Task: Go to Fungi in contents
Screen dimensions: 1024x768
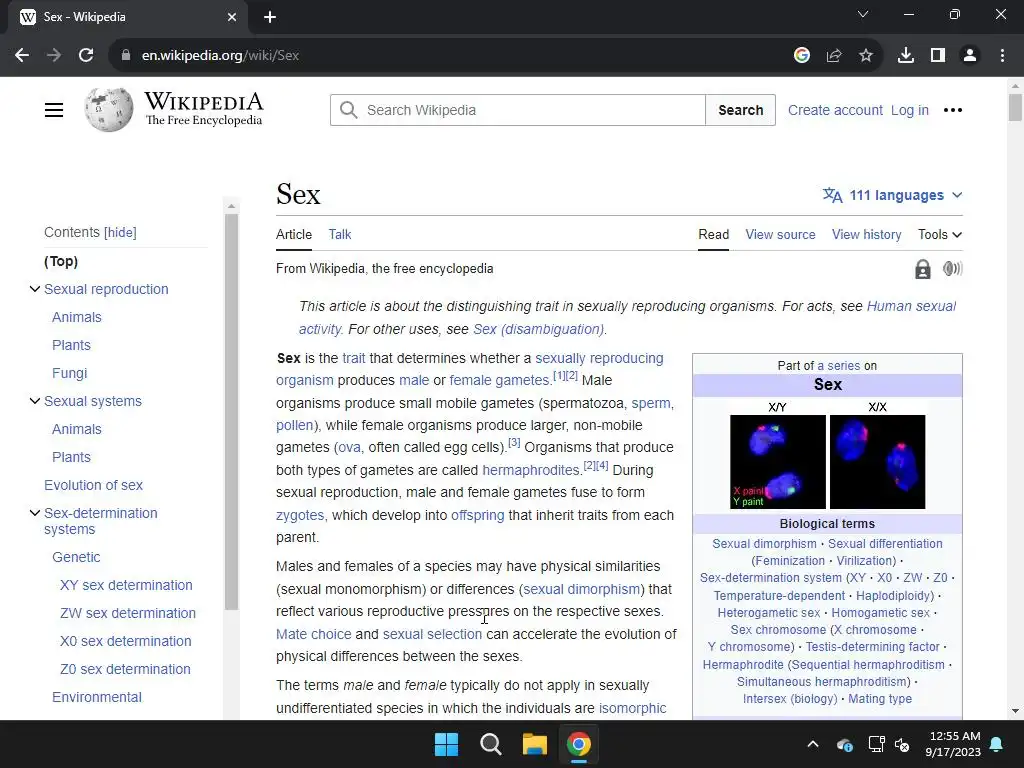Action: click(x=69, y=373)
